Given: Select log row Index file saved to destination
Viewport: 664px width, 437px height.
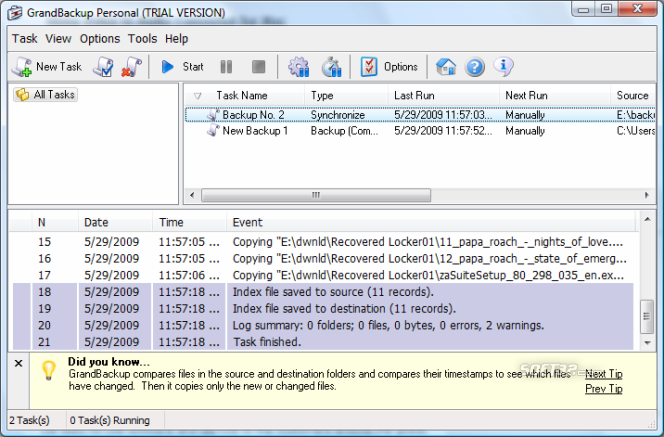Looking at the screenshot, I should coord(323,308).
